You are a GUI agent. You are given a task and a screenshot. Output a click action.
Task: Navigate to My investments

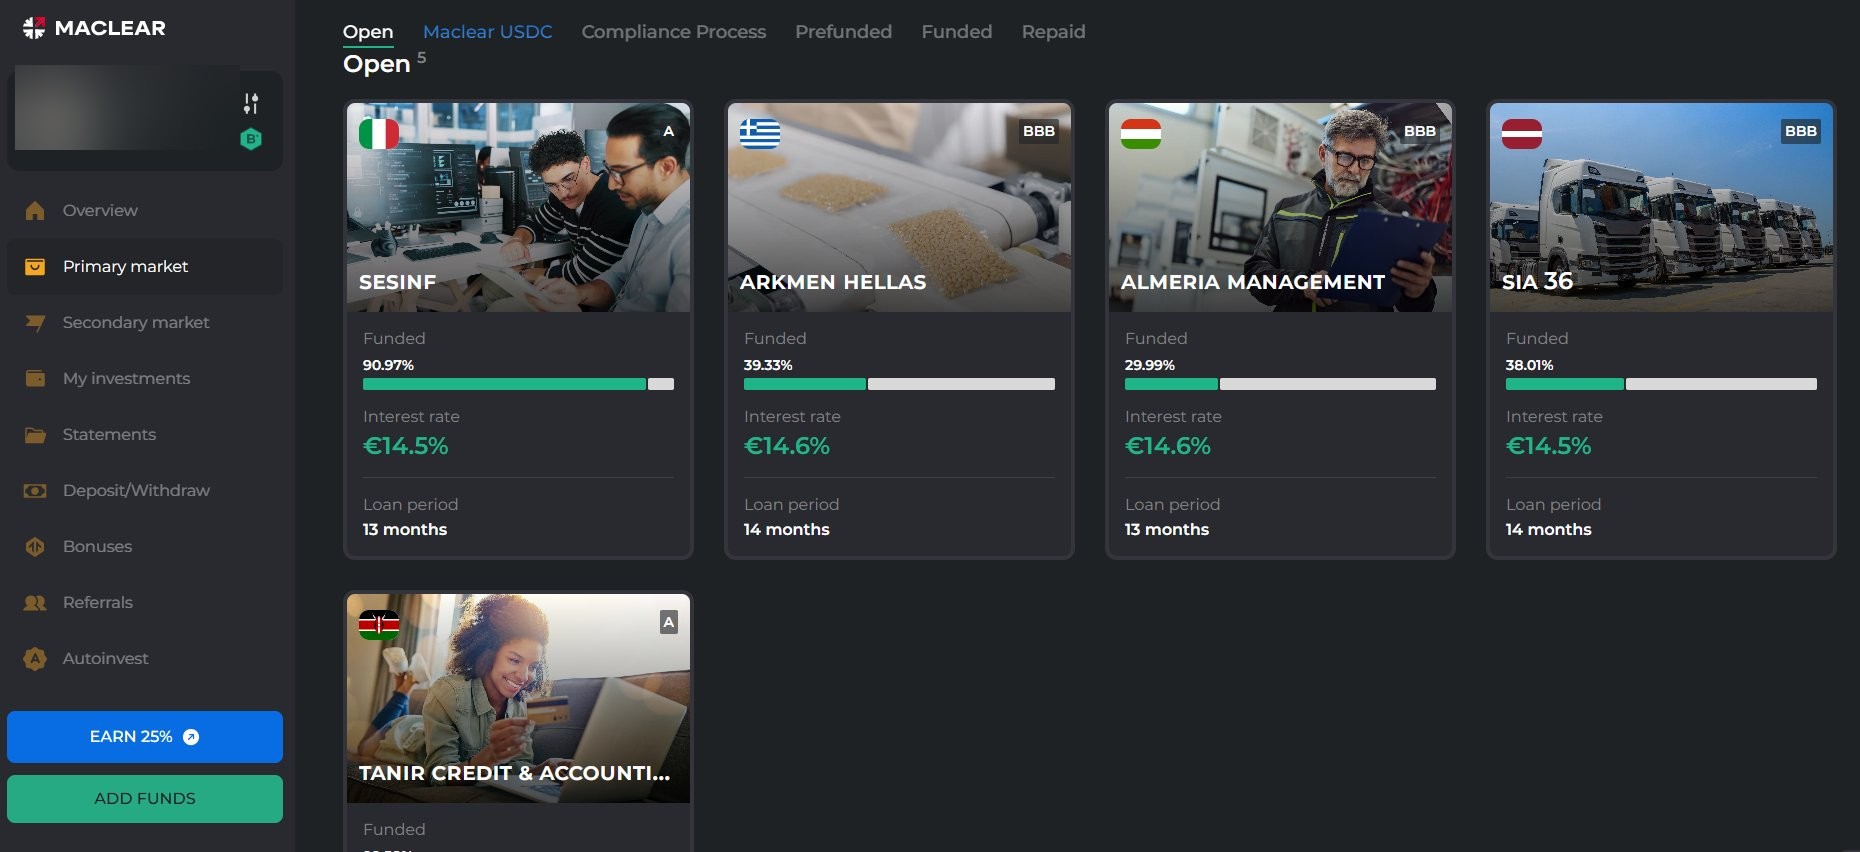[145, 378]
